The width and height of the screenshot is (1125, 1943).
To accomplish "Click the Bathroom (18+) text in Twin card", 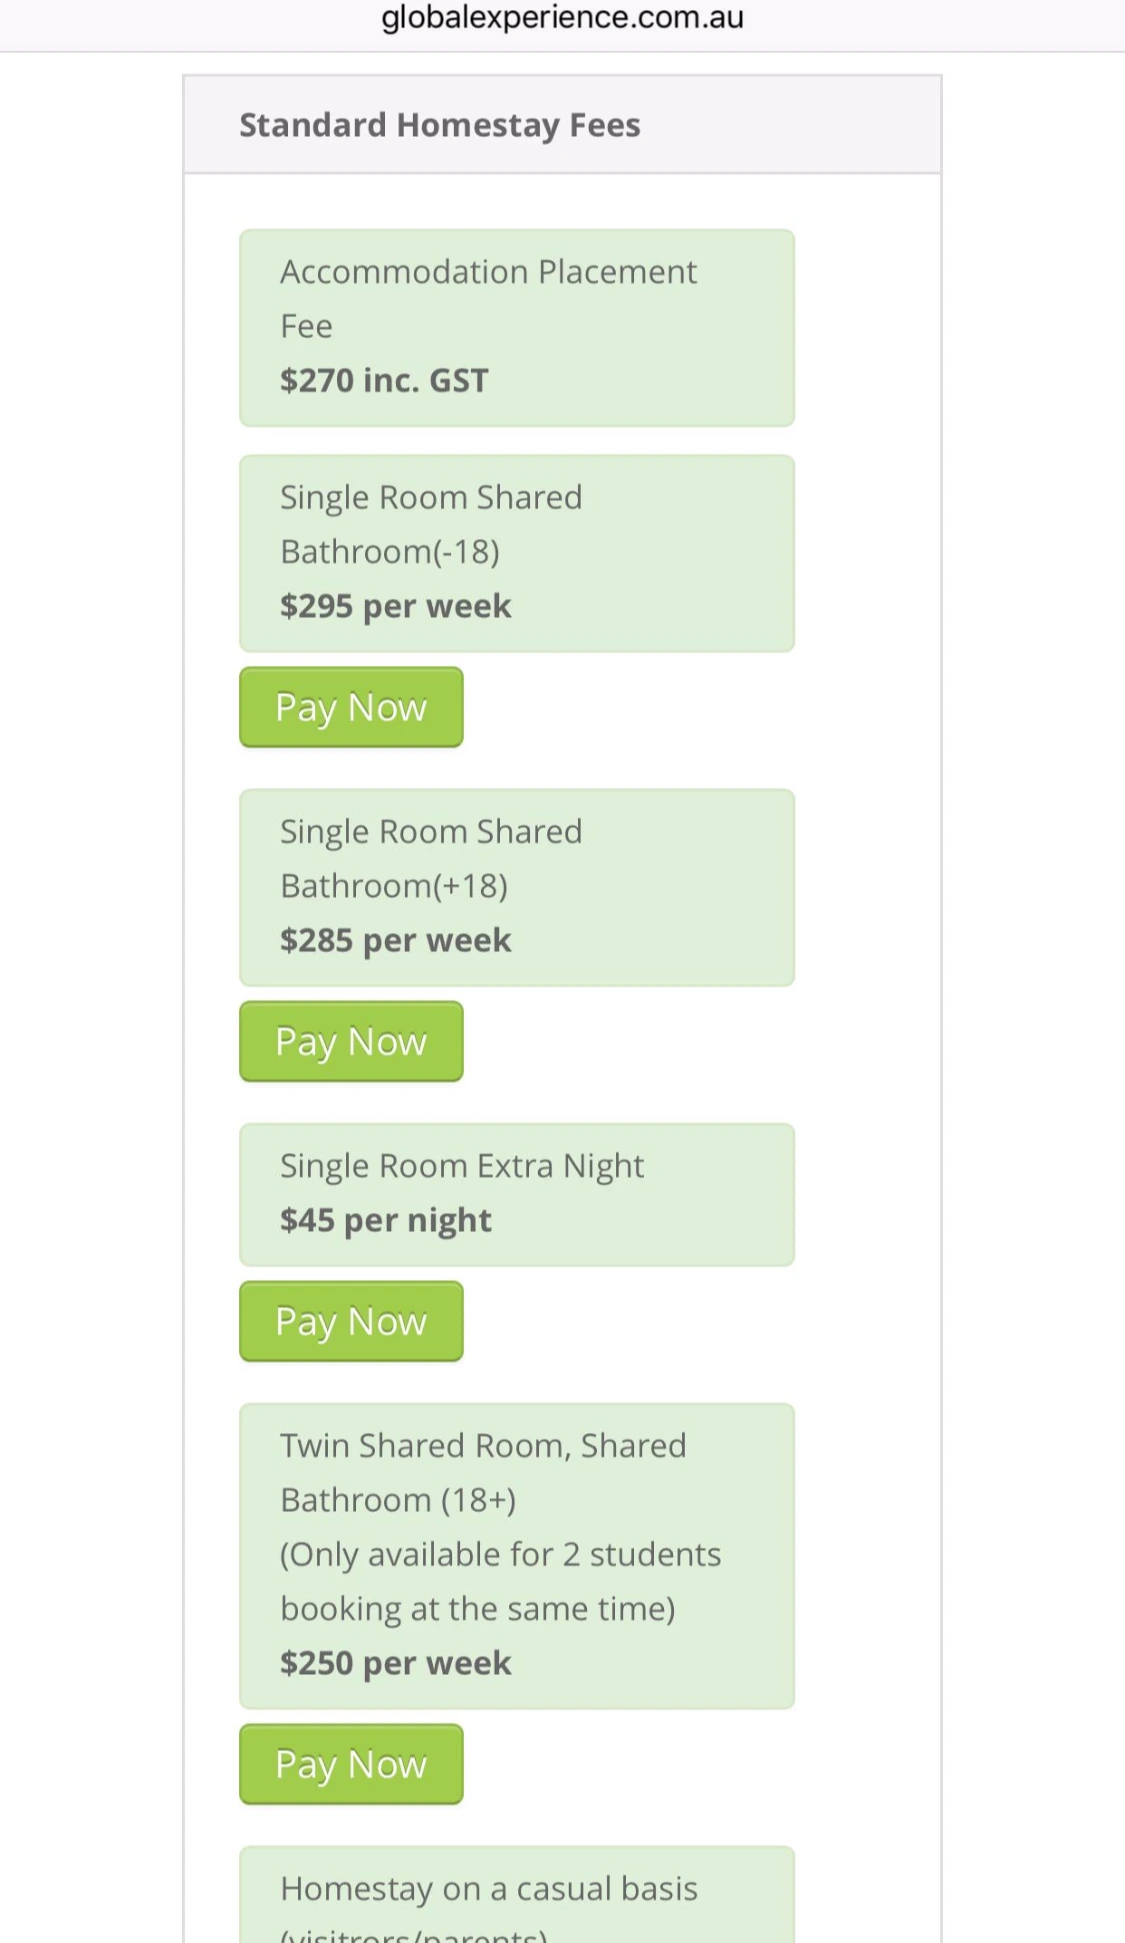I will (398, 1500).
